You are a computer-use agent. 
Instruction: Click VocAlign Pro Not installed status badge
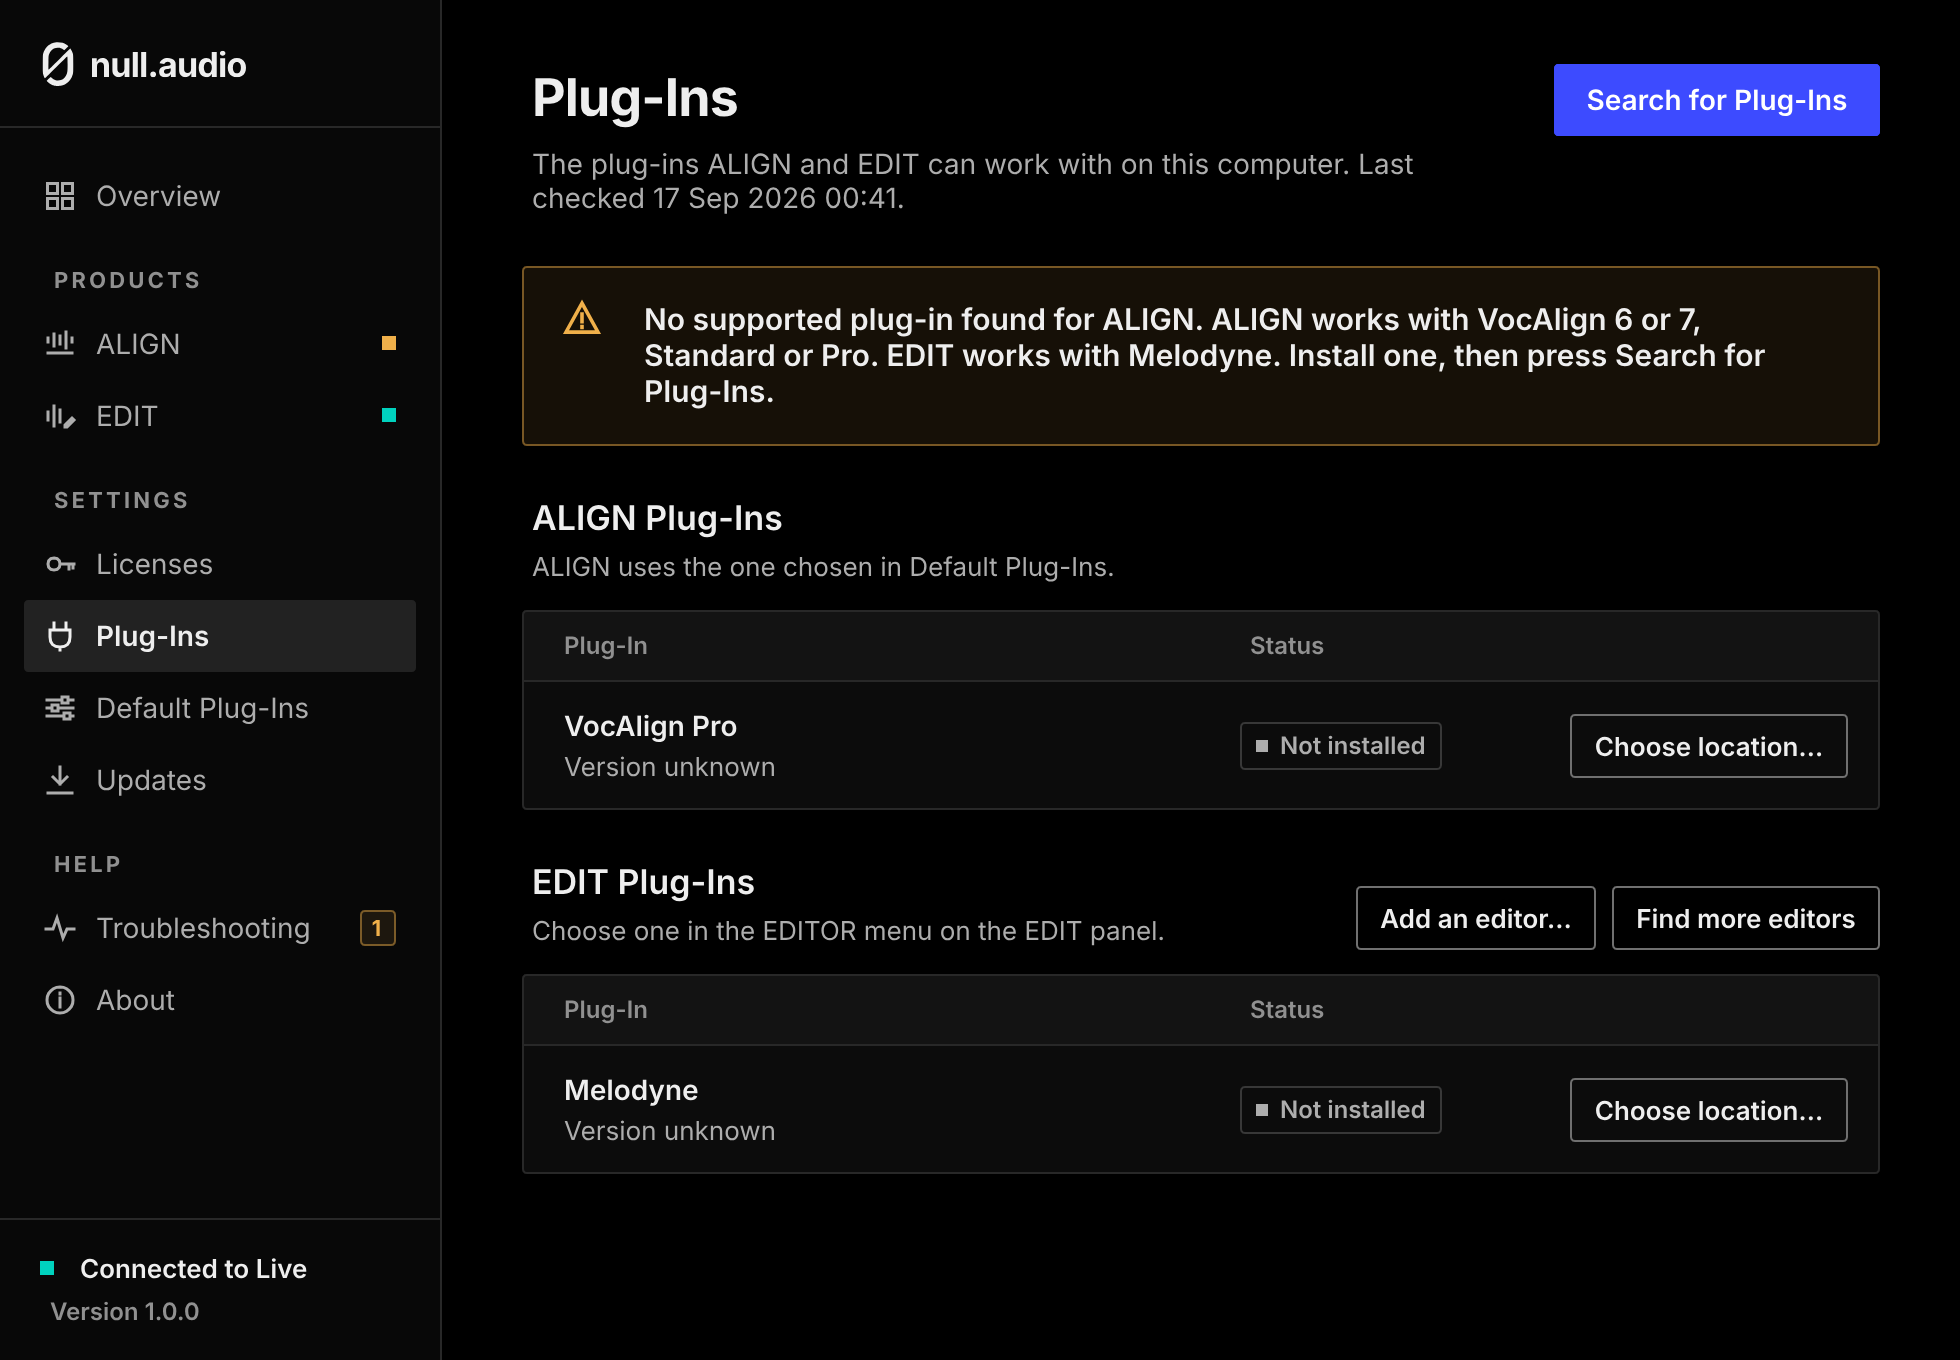1340,746
